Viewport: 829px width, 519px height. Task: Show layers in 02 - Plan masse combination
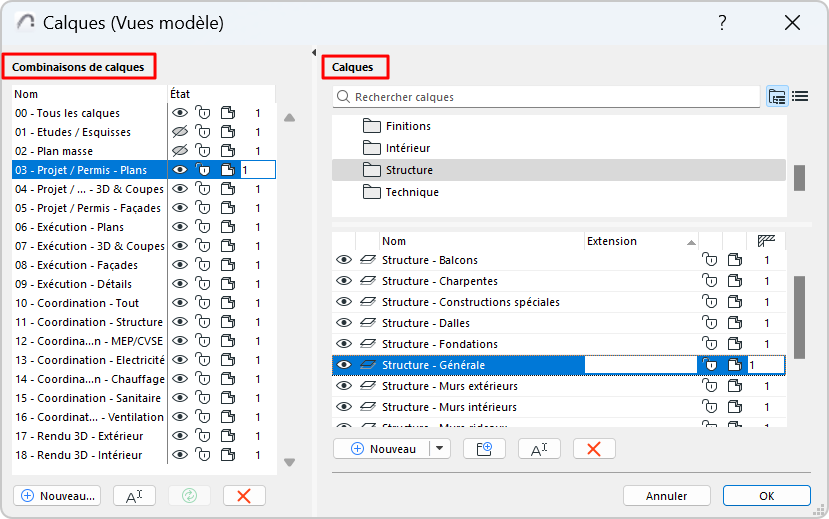coord(180,151)
